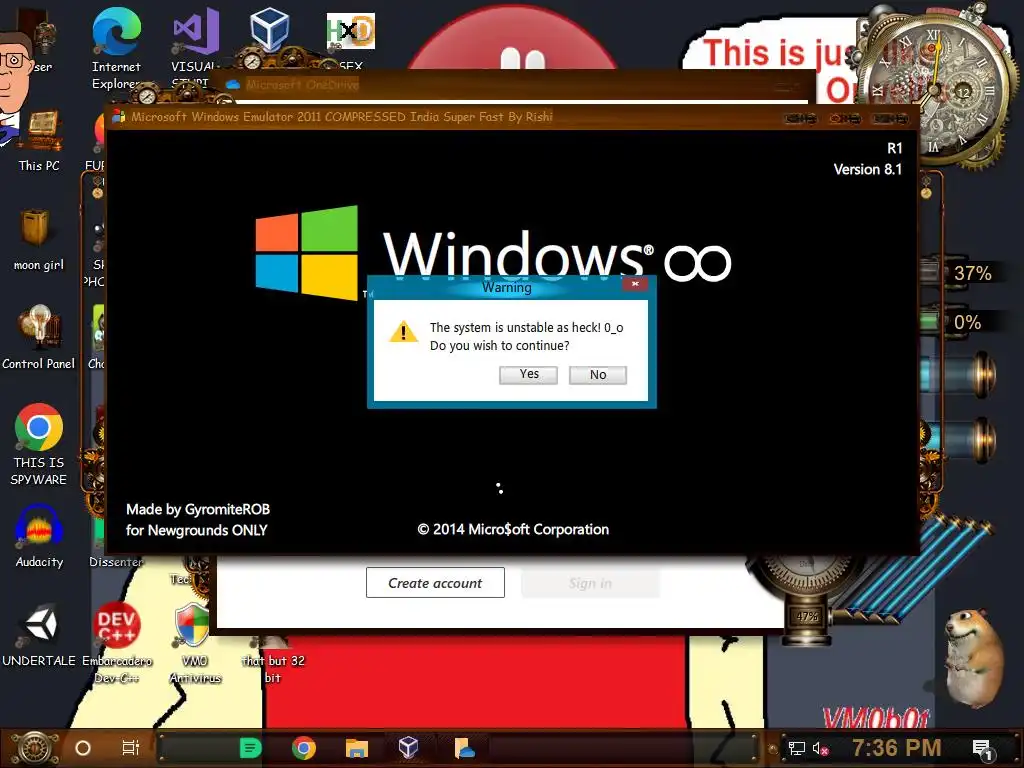This screenshot has width=1024, height=768.
Task: Open Embarcadero Dev-C++ desktop icon
Action: [x=116, y=642]
